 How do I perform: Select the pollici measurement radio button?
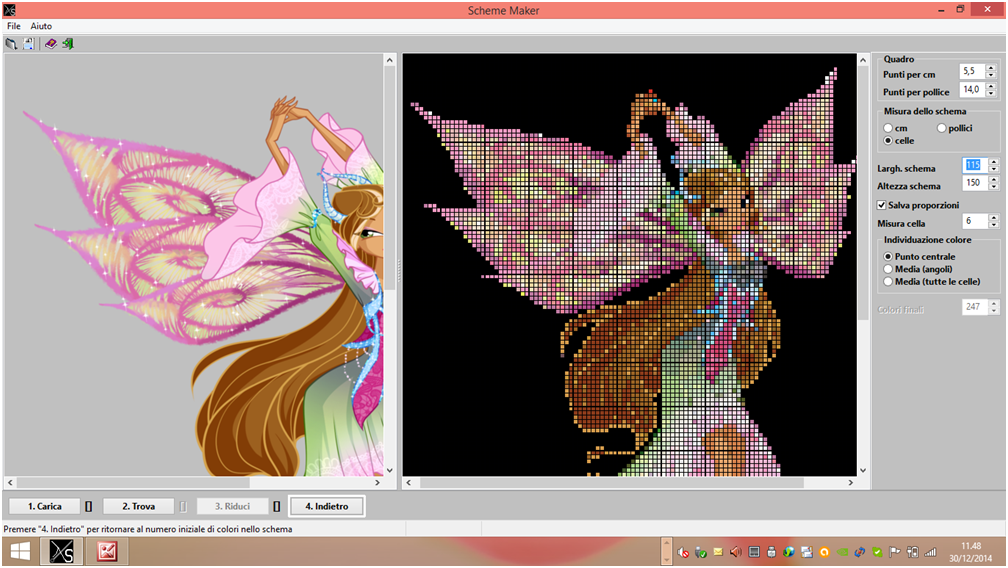click(x=942, y=129)
